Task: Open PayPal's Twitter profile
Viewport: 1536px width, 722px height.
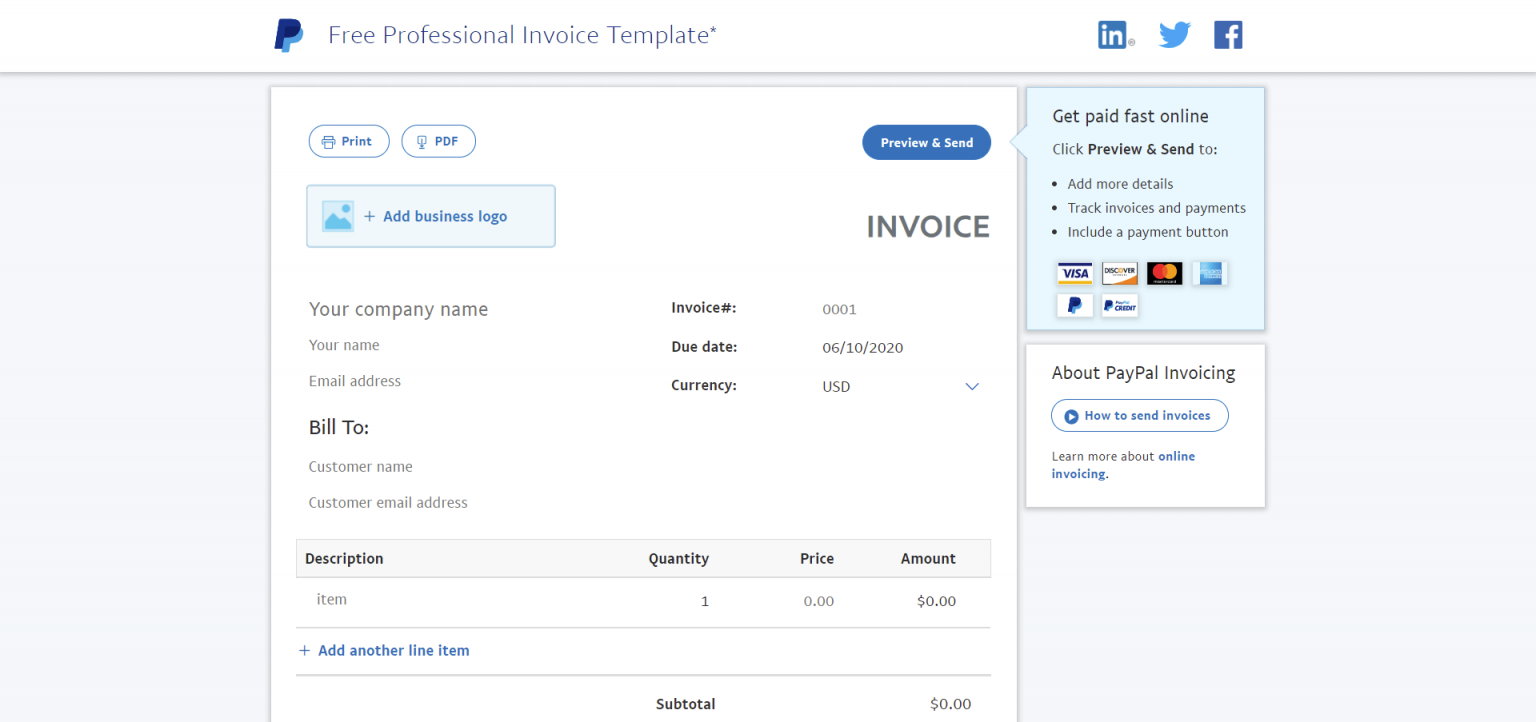Action: pyautogui.click(x=1174, y=33)
